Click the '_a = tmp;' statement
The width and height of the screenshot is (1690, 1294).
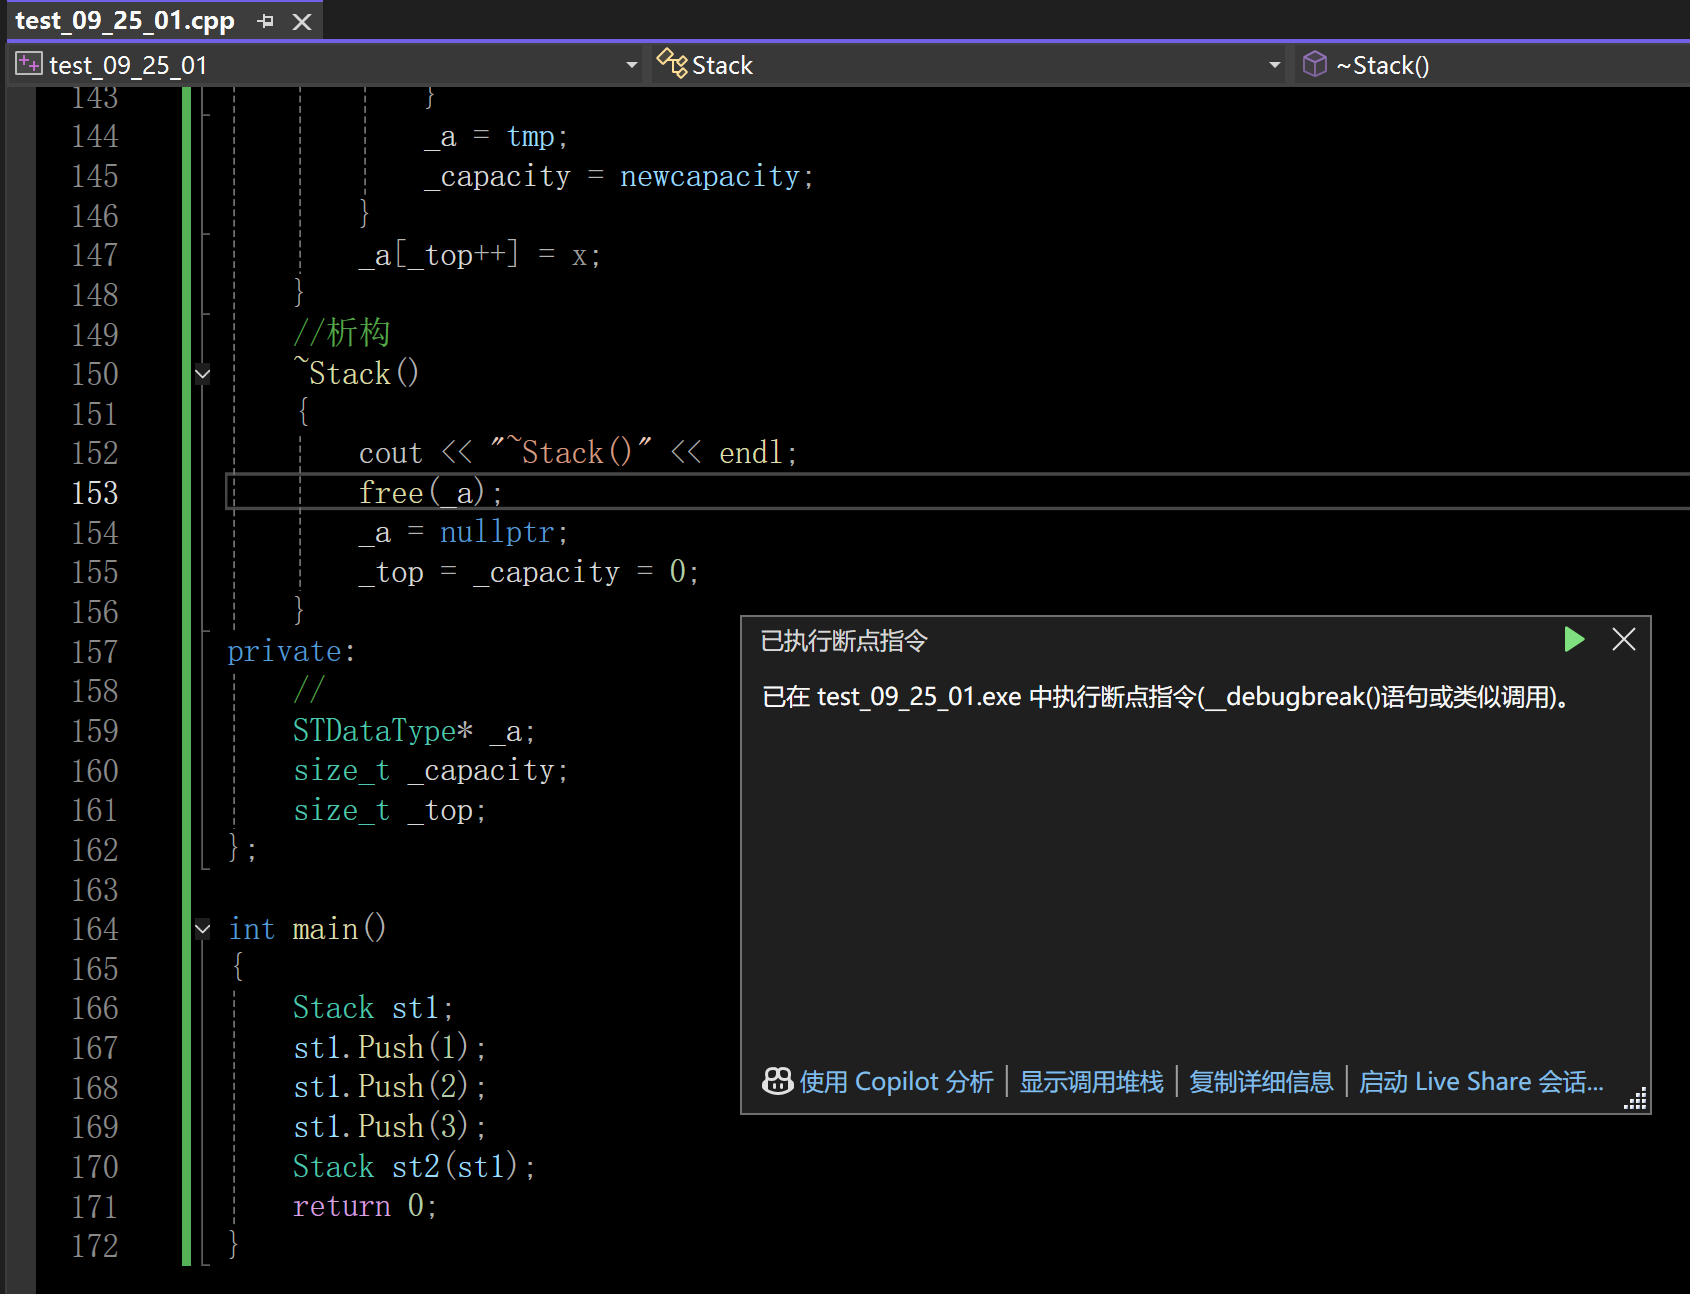497,137
